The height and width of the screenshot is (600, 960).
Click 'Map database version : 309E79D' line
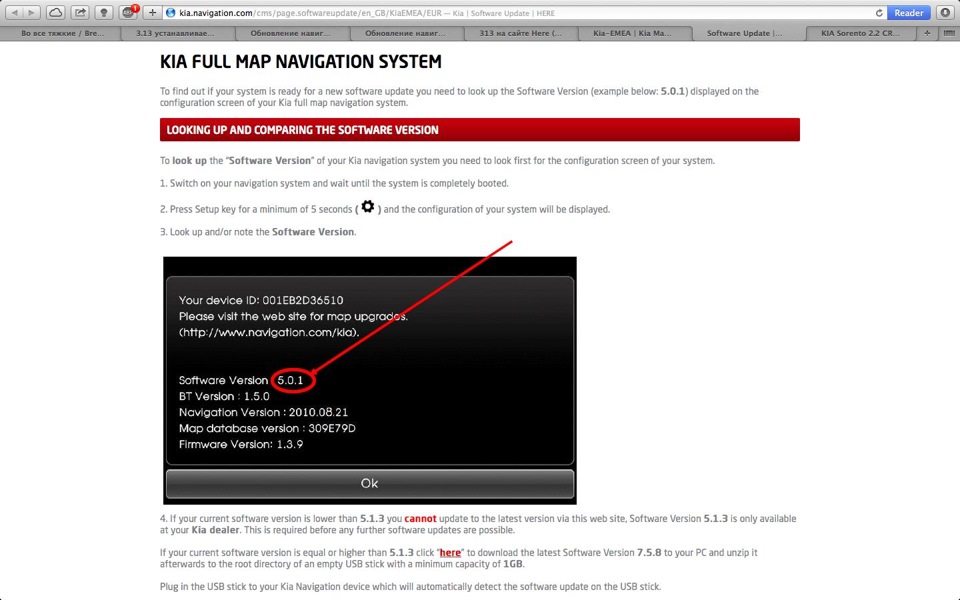pyautogui.click(x=267, y=428)
